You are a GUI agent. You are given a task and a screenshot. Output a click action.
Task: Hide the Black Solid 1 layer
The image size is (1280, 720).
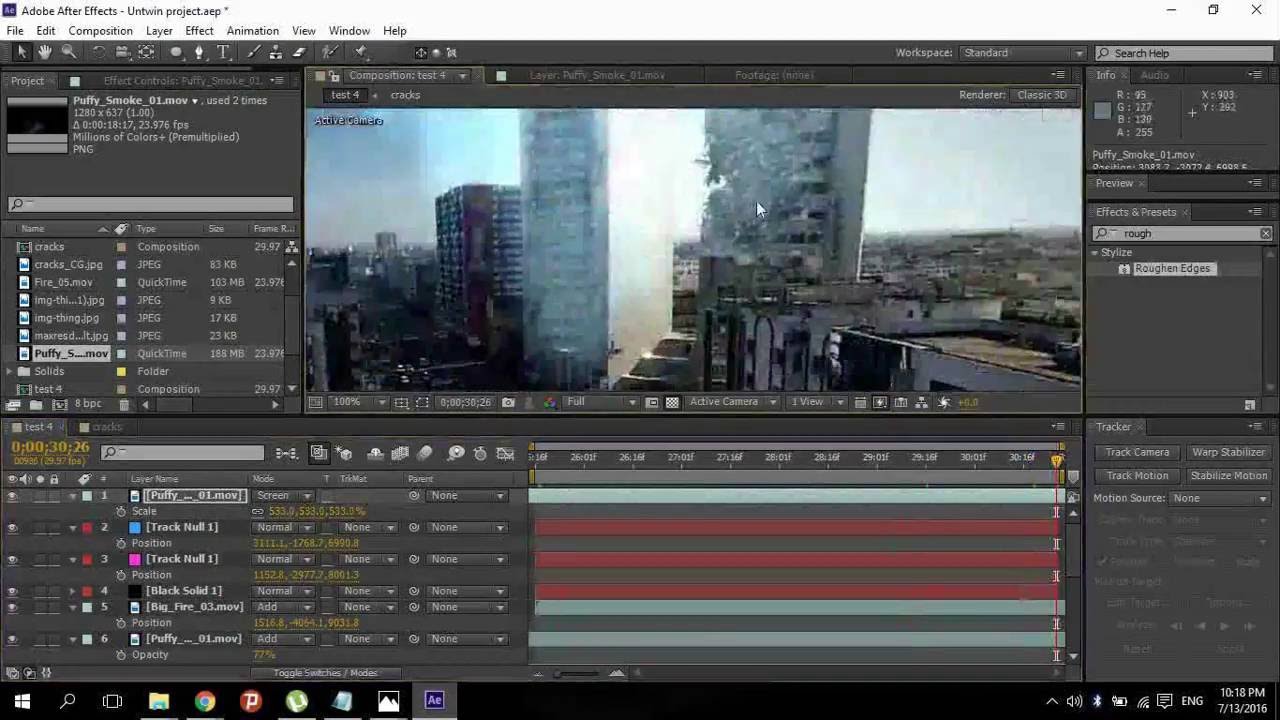[x=12, y=591]
